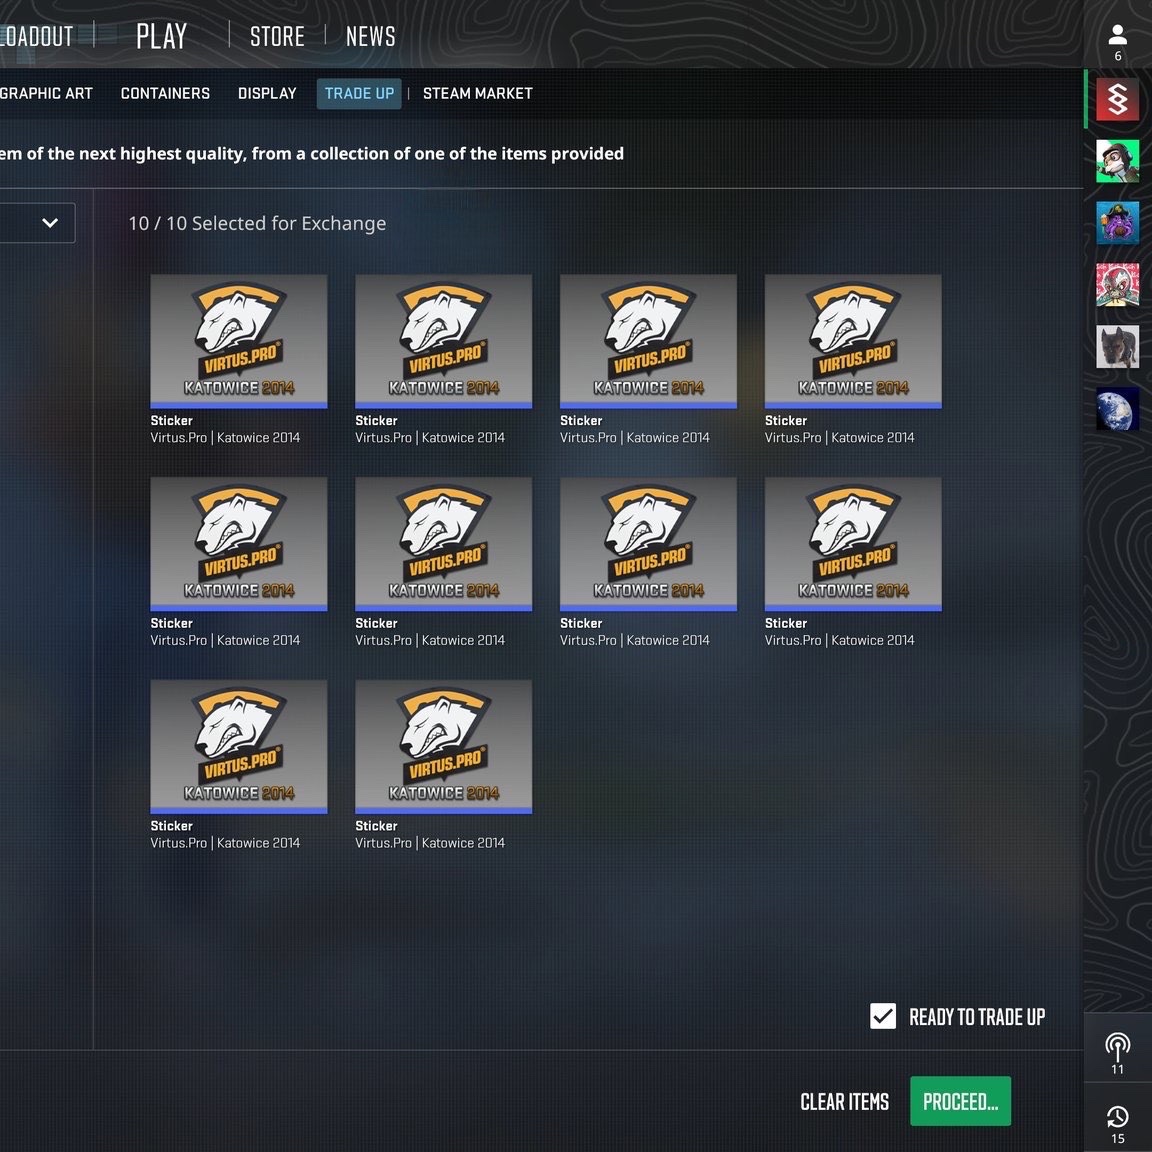The image size is (1152, 1152).
Task: Open the Play menu
Action: coord(162,36)
